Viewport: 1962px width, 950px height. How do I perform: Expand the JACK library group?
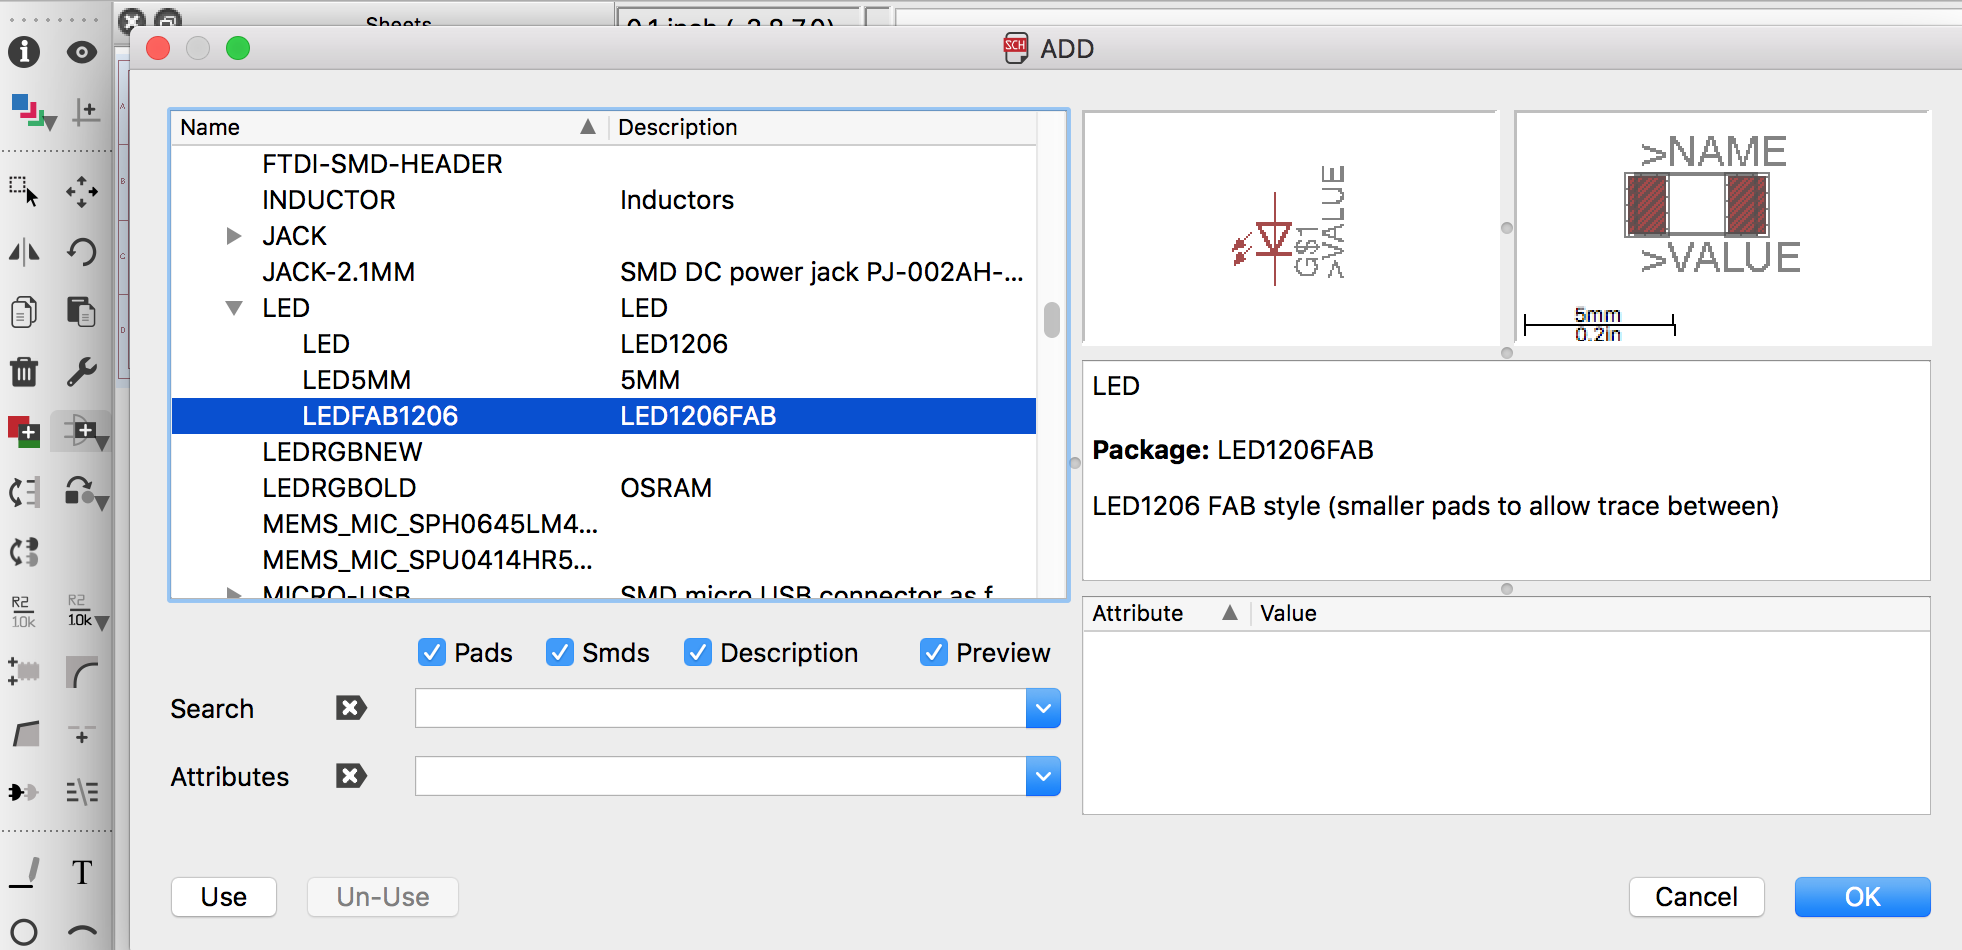(x=233, y=236)
